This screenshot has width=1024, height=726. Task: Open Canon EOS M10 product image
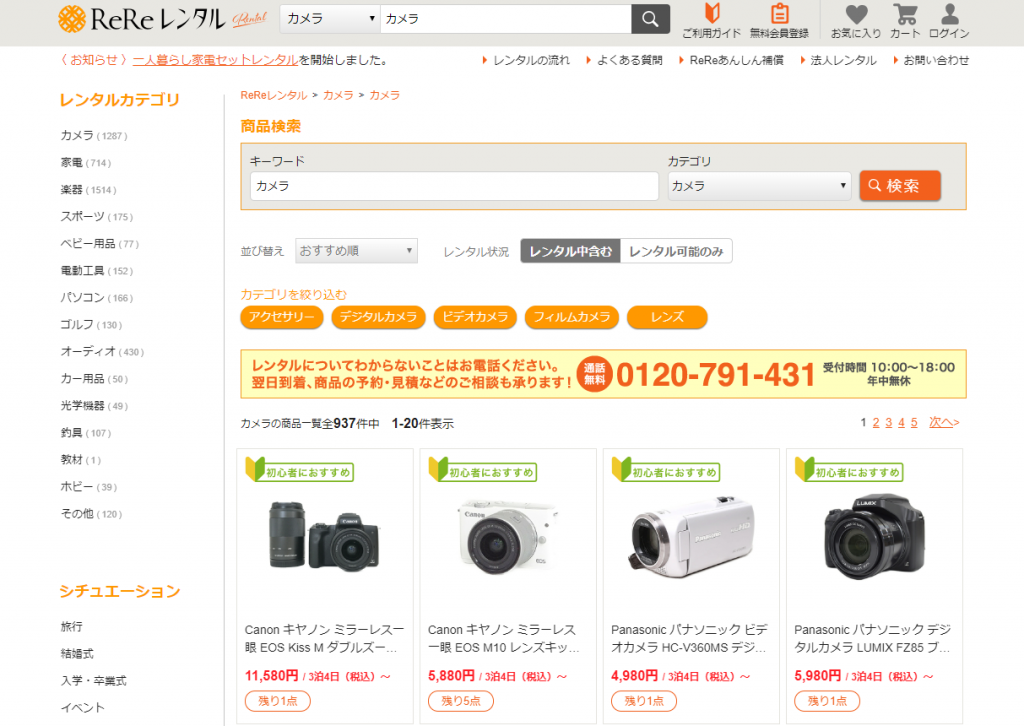pyautogui.click(x=507, y=536)
